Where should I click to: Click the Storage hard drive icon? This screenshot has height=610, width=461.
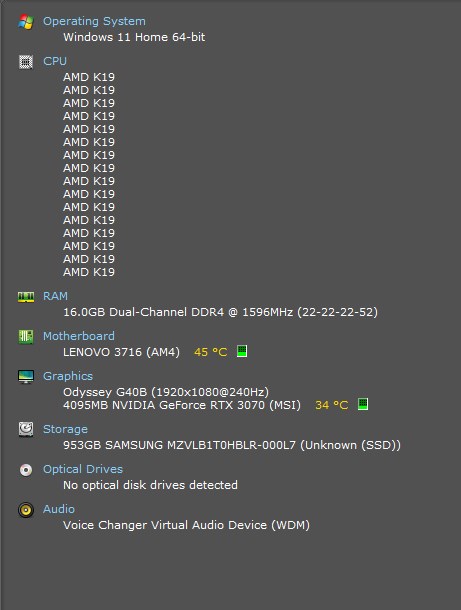coord(26,429)
